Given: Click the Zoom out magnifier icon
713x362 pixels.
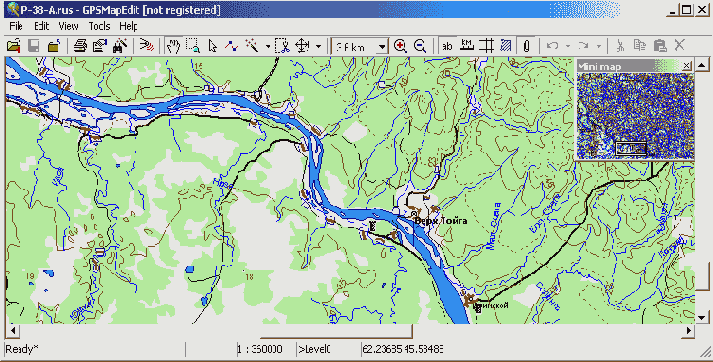Looking at the screenshot, I should [x=420, y=46].
